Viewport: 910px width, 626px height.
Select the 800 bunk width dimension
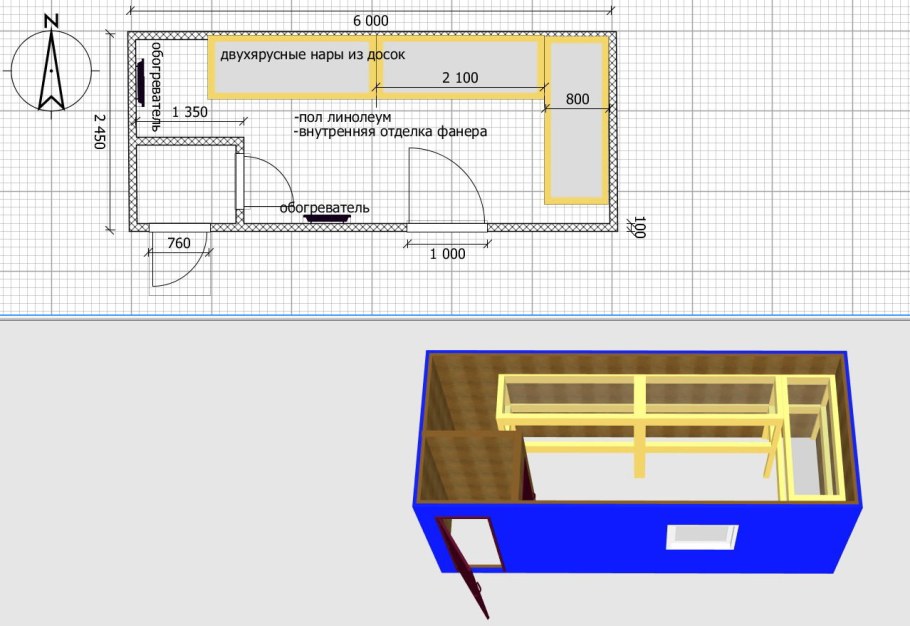577,99
